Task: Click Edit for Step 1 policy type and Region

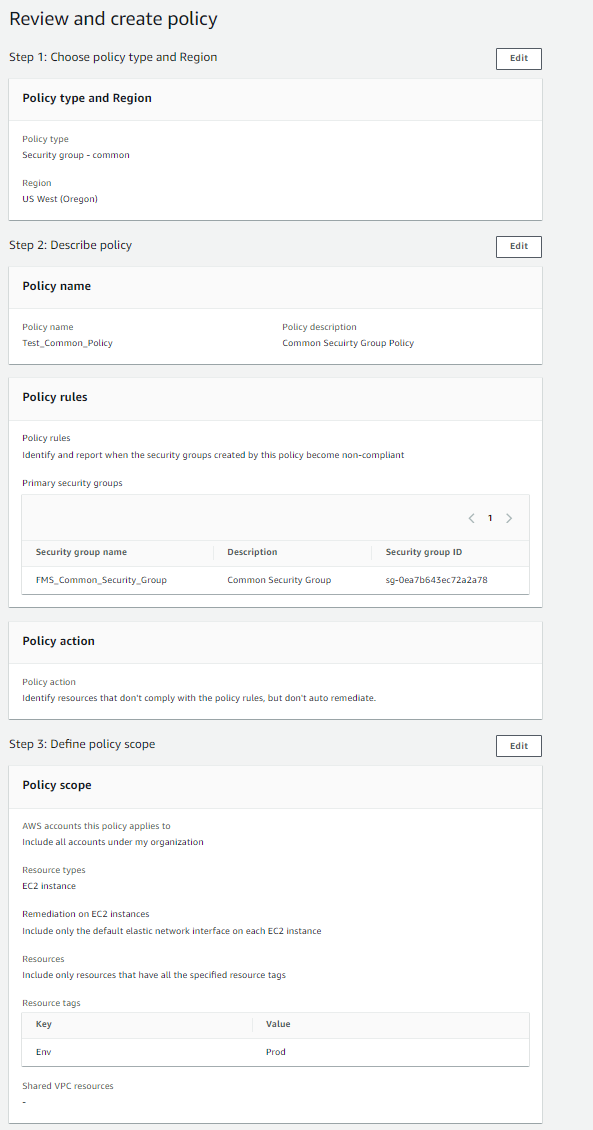Action: [x=518, y=58]
